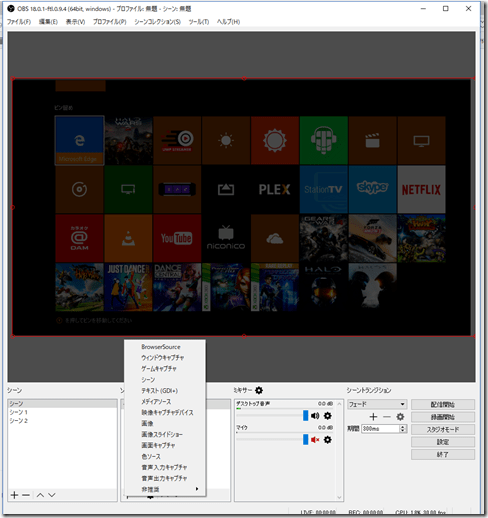Click the PLEX tile in the preview
The width and height of the screenshot is (488, 518).
(x=275, y=189)
